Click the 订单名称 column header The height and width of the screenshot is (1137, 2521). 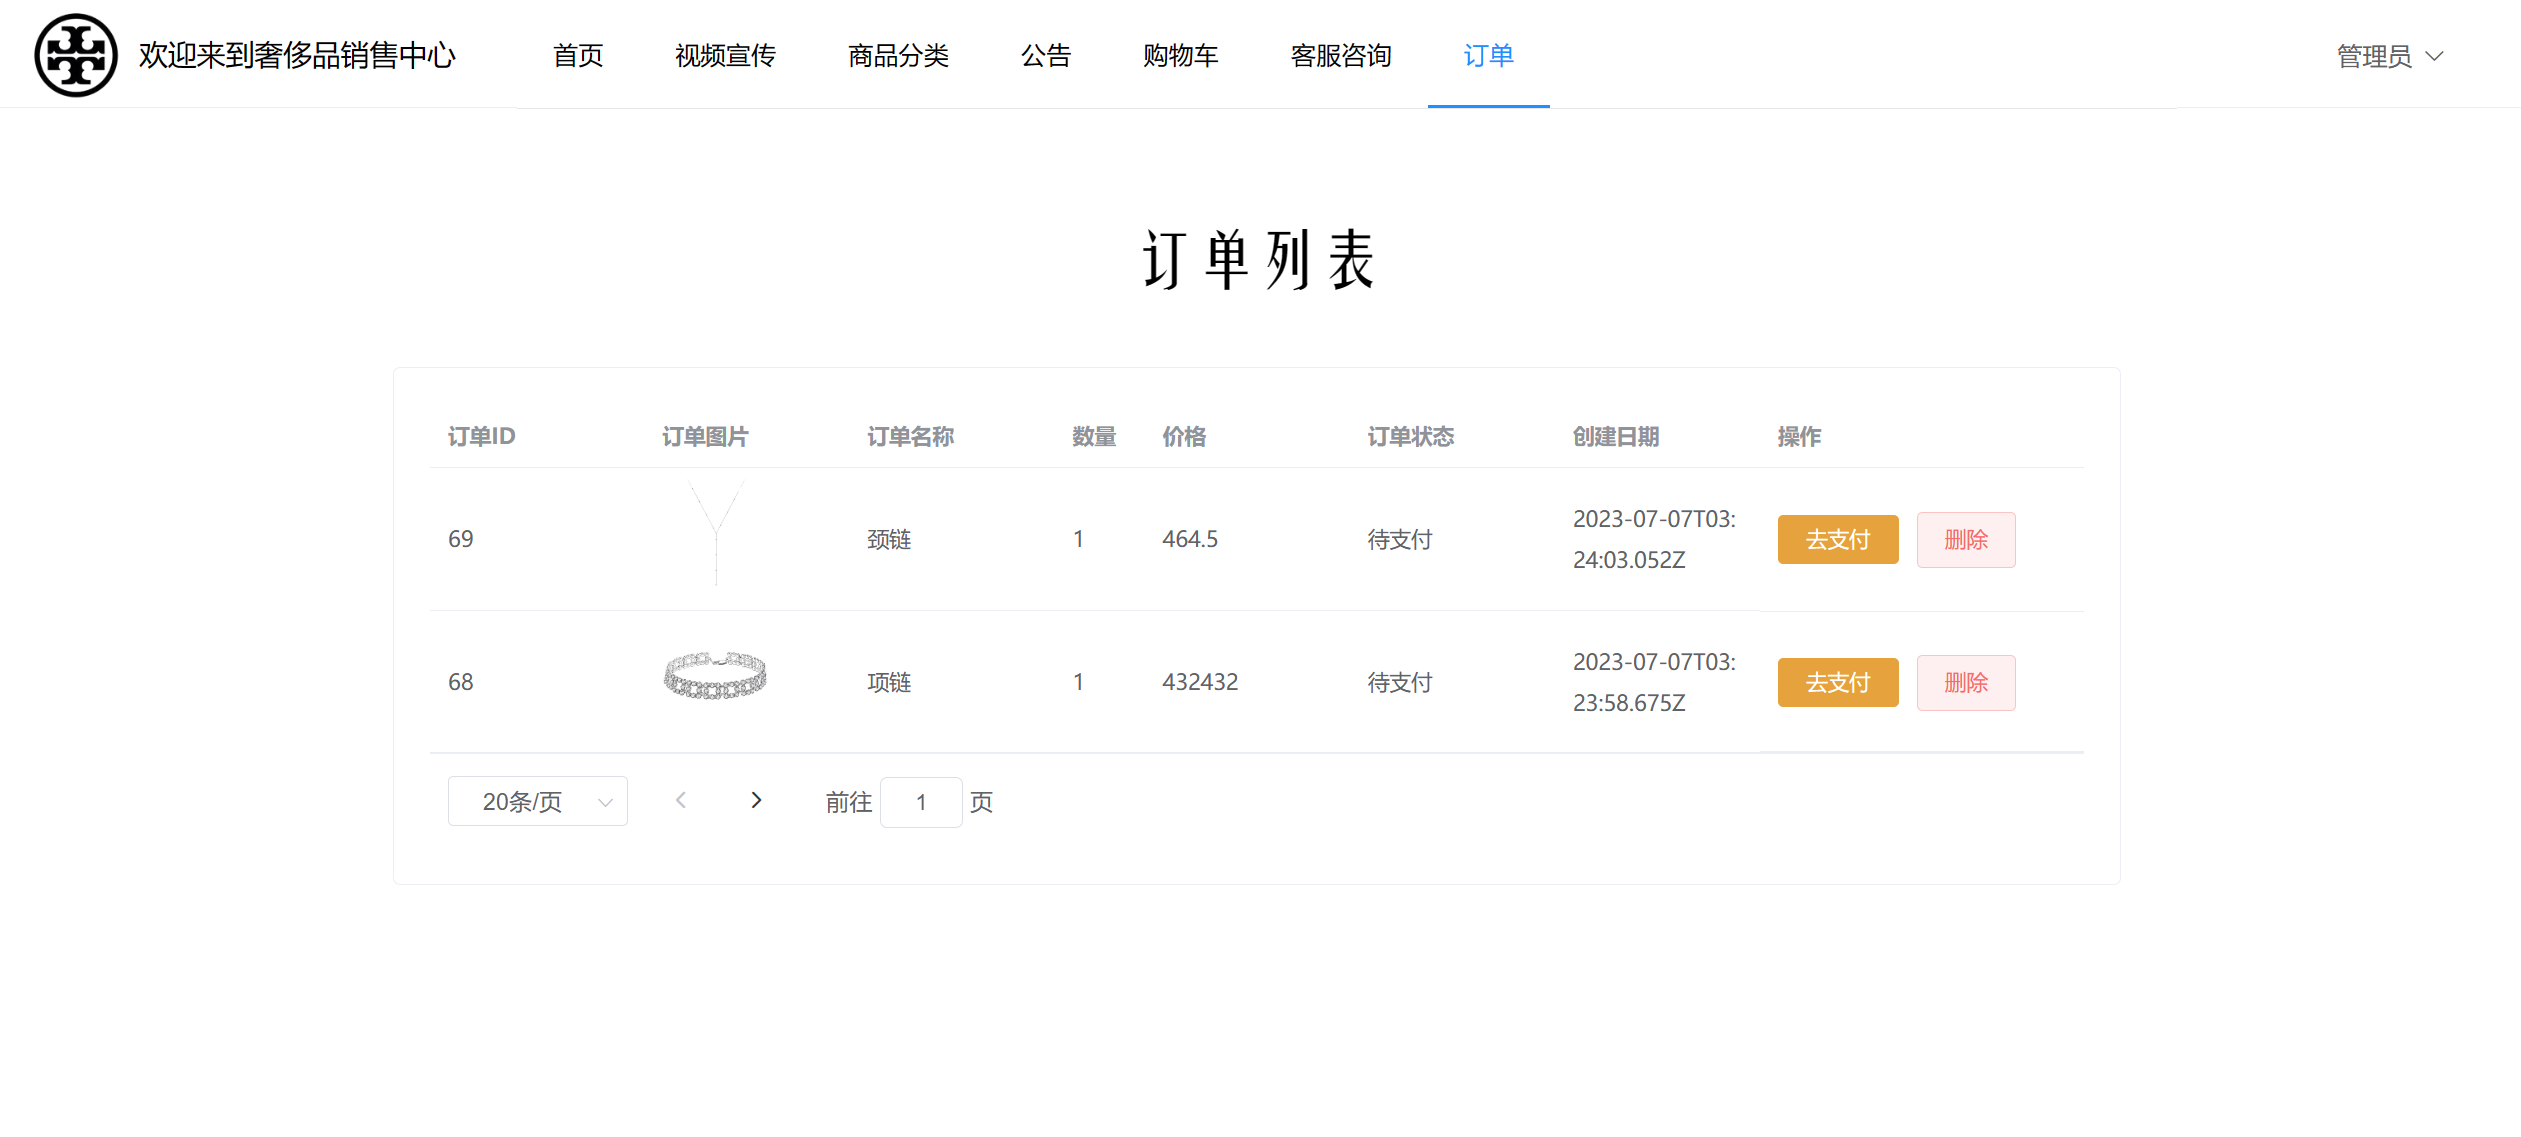pyautogui.click(x=910, y=437)
